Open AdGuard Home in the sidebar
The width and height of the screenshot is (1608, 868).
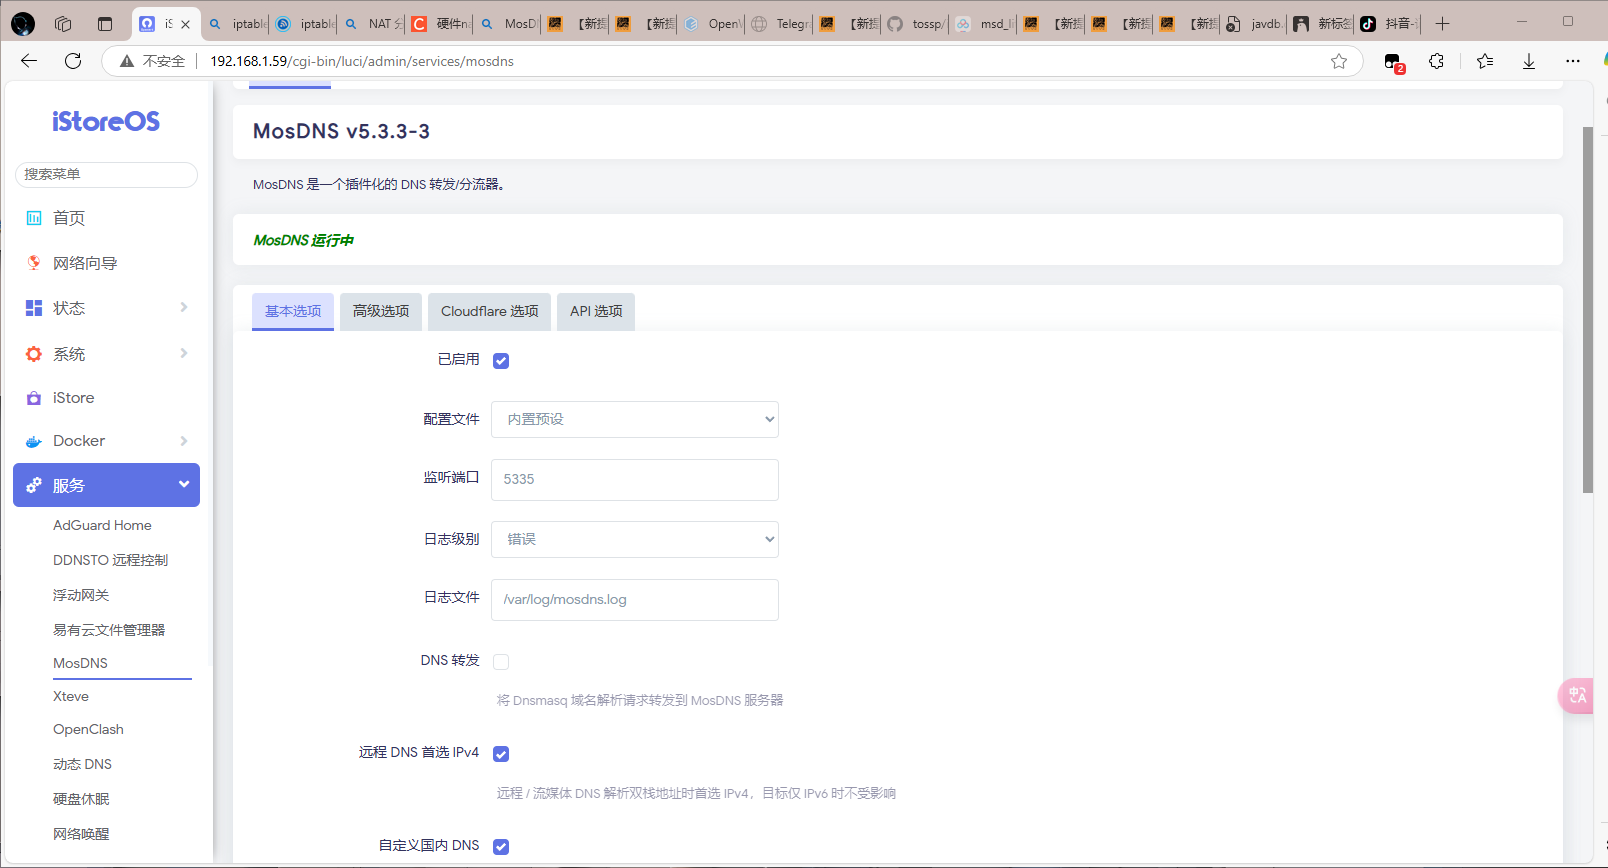(x=102, y=525)
